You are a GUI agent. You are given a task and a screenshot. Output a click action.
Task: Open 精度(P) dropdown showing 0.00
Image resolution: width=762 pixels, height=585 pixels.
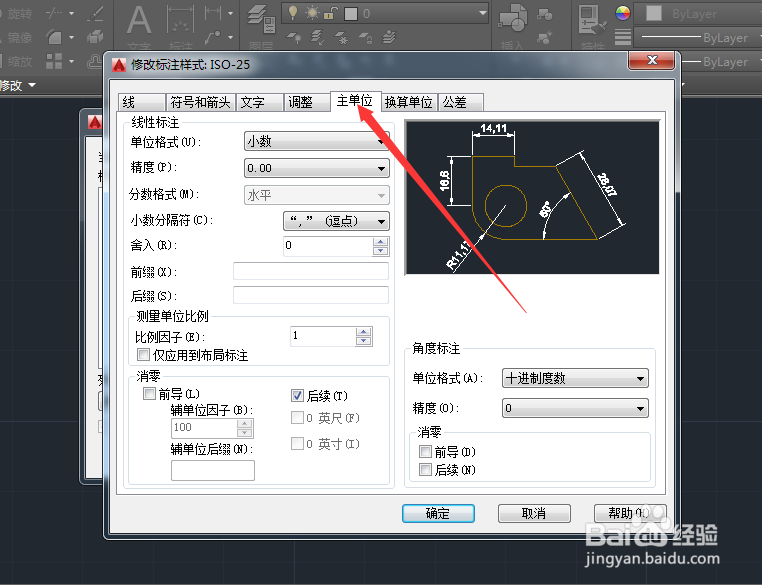316,168
